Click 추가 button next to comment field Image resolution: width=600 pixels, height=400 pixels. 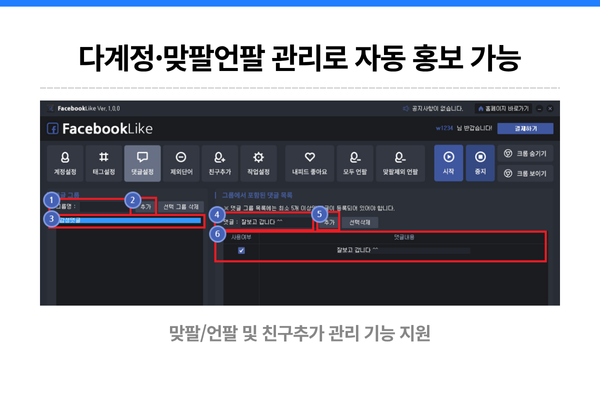click(329, 222)
